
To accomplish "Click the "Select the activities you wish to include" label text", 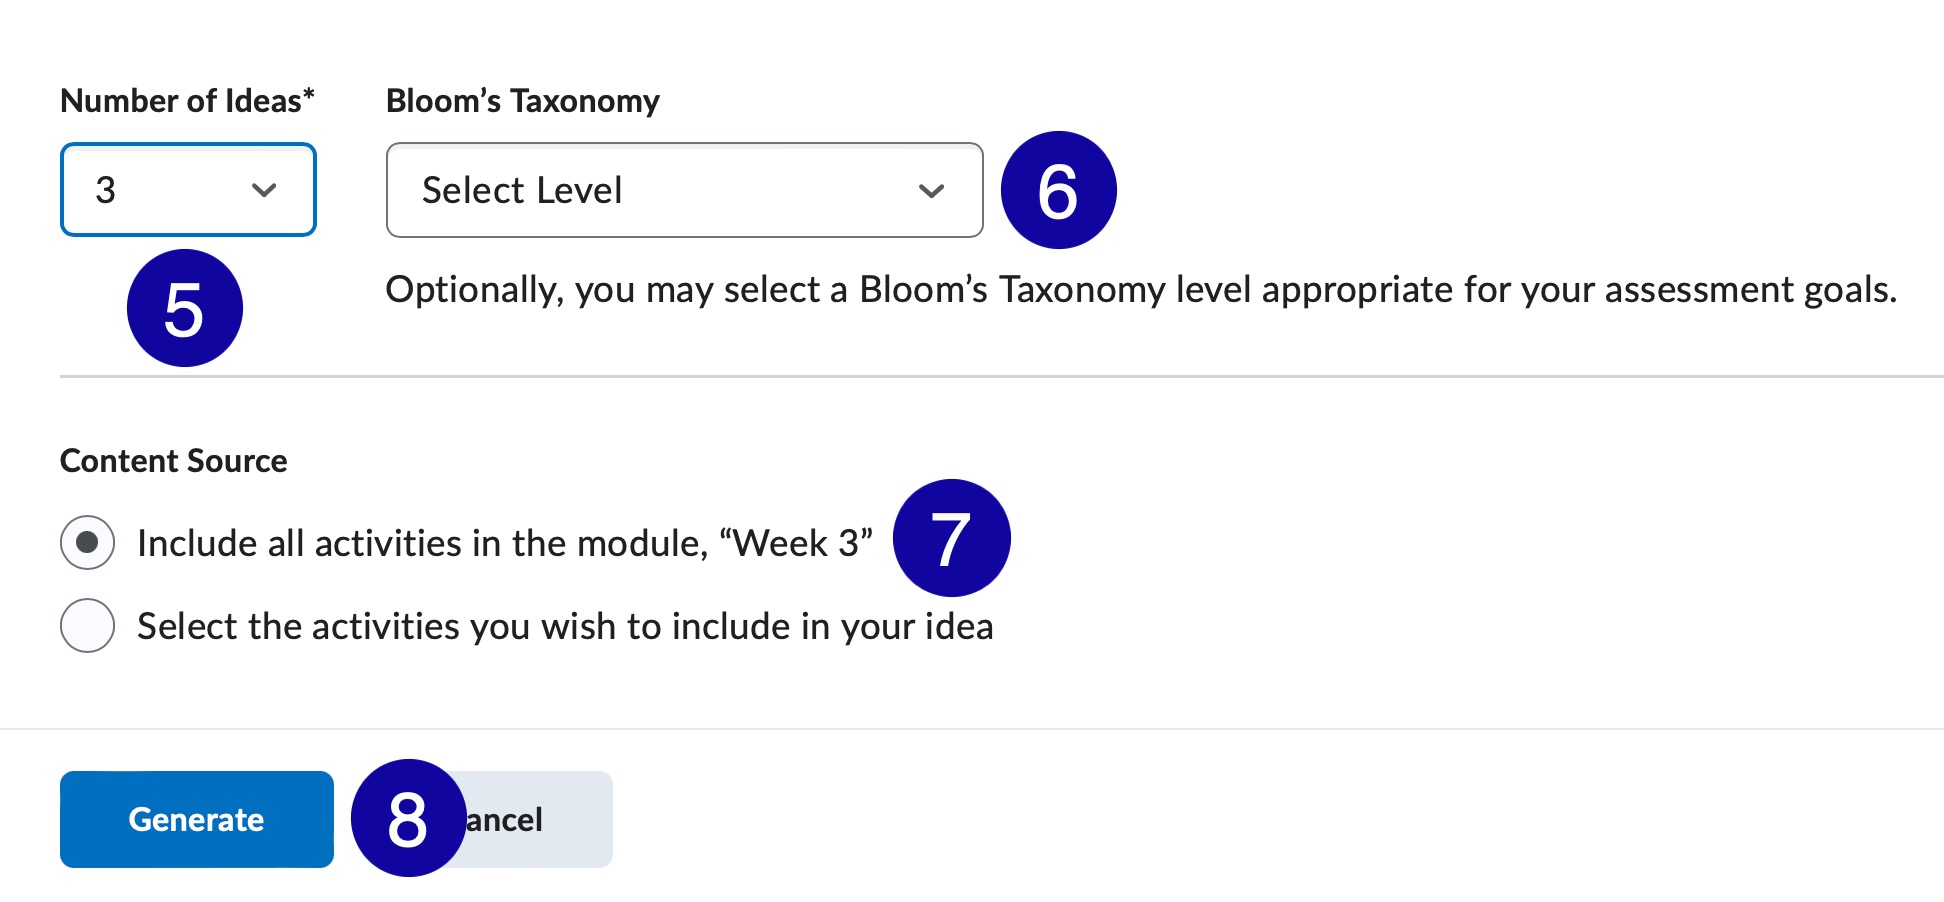I will [x=565, y=627].
